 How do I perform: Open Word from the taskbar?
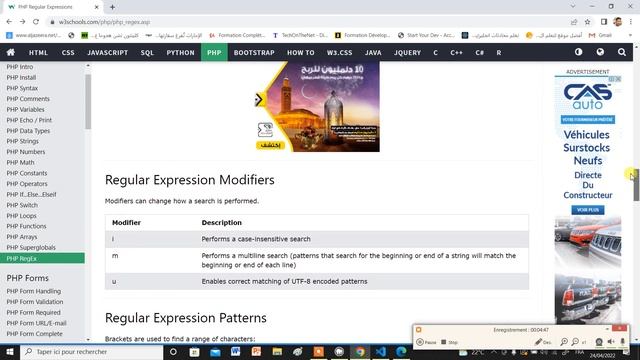(x=236, y=352)
